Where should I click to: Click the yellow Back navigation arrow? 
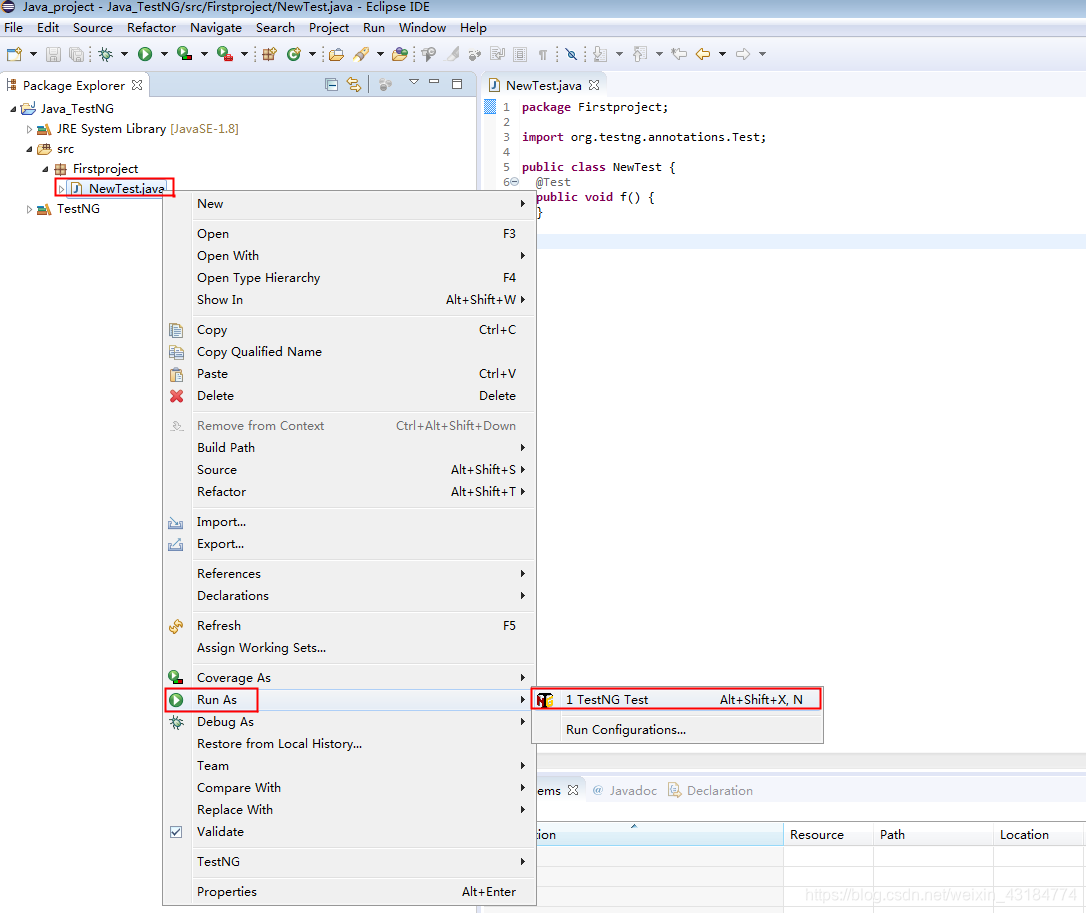(703, 54)
